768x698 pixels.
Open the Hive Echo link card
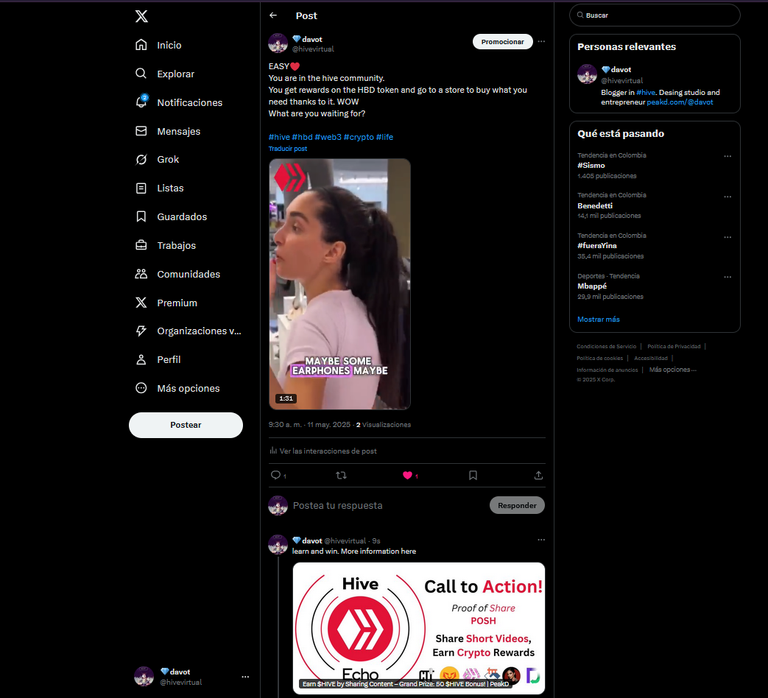(419, 628)
